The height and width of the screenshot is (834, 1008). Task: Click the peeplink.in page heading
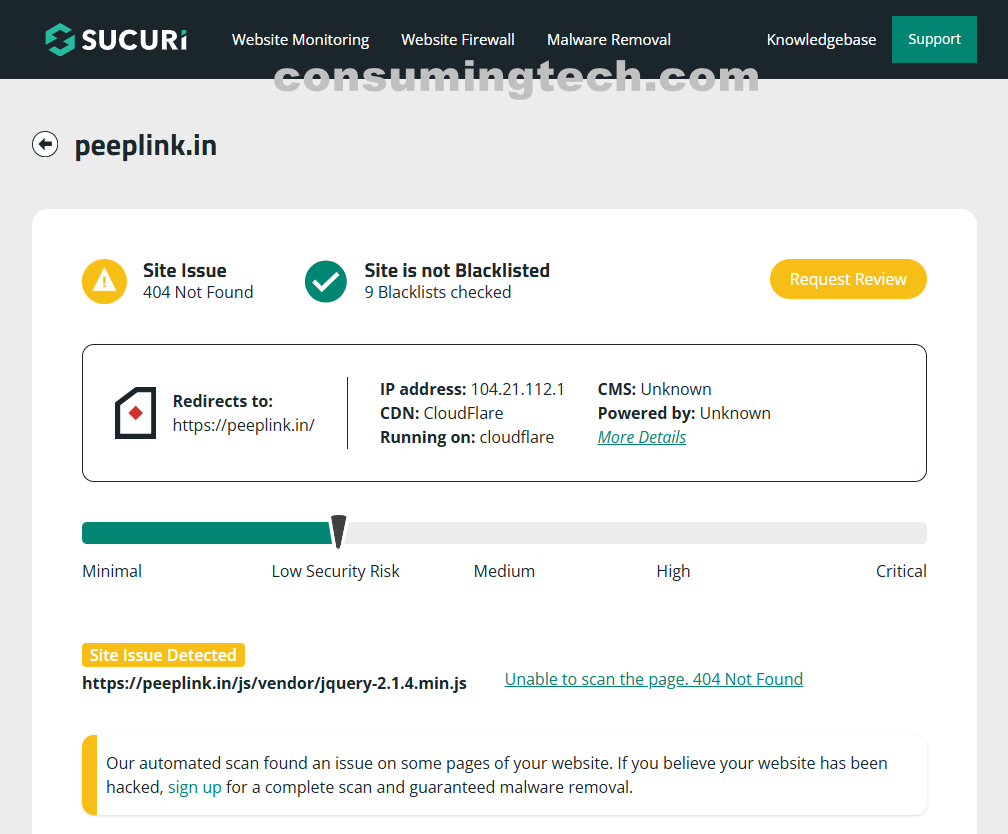(146, 146)
